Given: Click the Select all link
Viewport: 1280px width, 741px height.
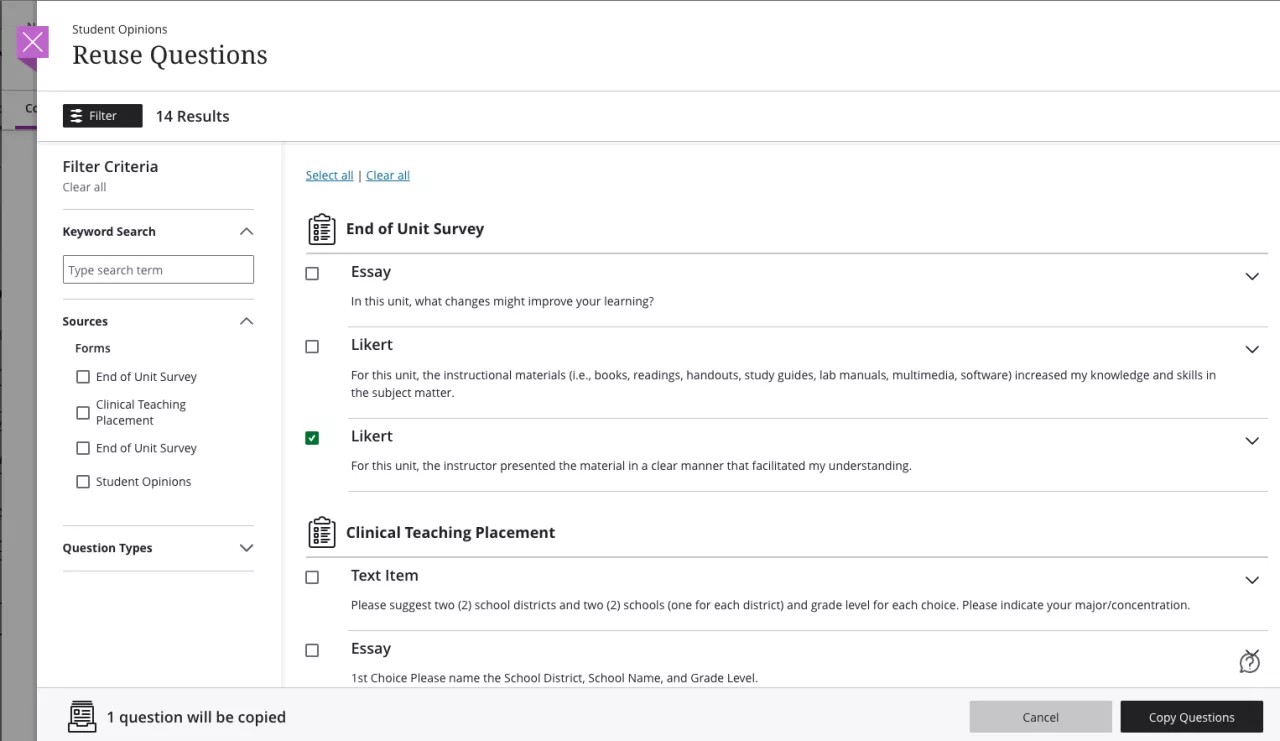Looking at the screenshot, I should click(x=329, y=175).
